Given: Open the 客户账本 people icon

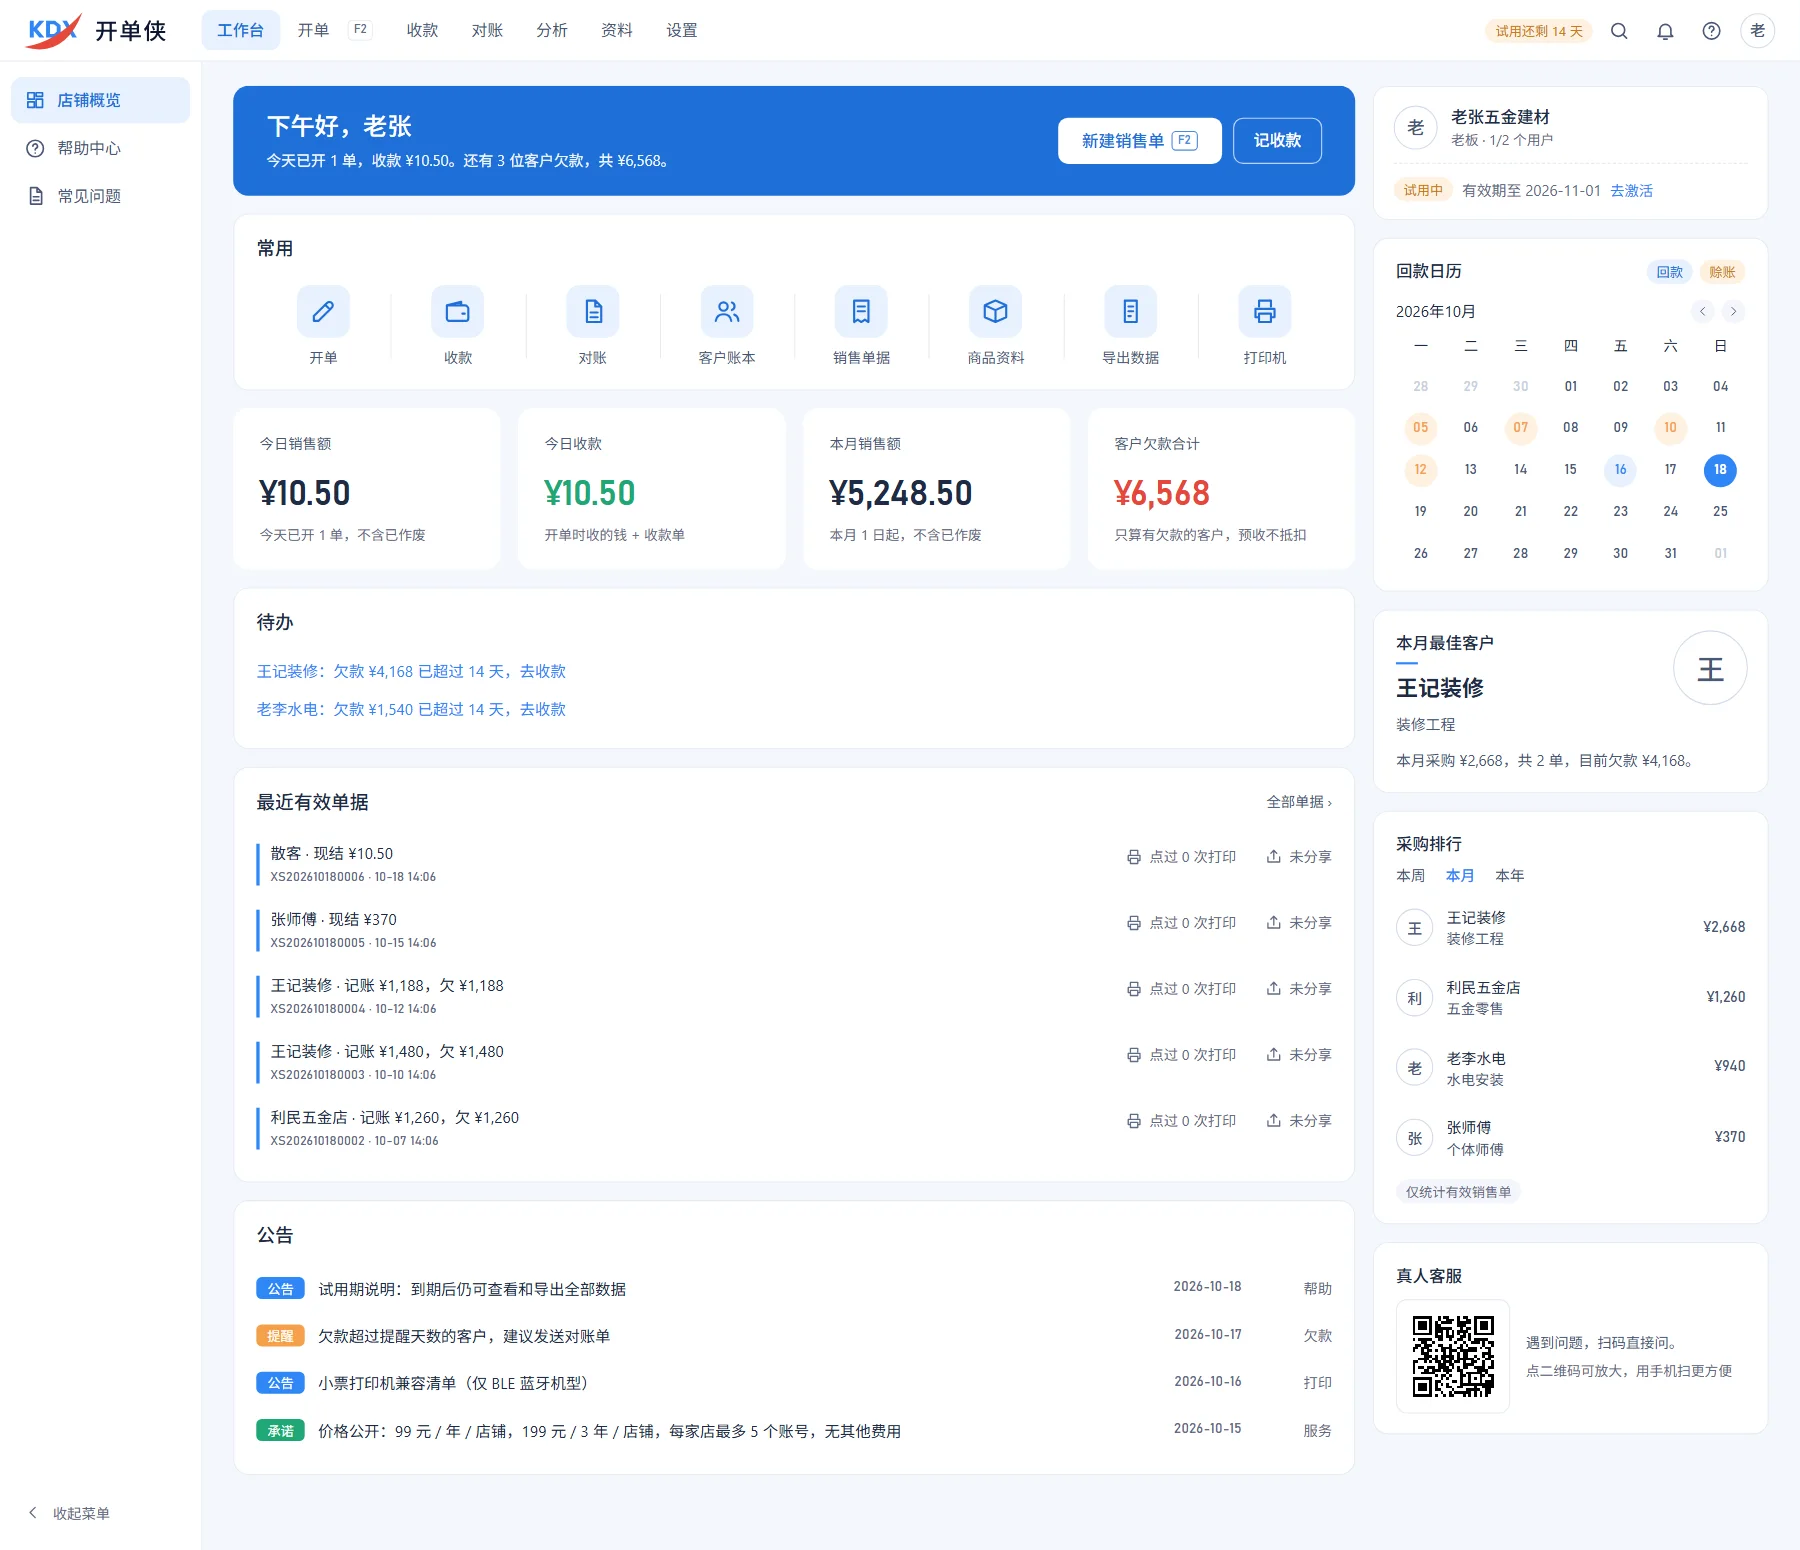Looking at the screenshot, I should (727, 312).
